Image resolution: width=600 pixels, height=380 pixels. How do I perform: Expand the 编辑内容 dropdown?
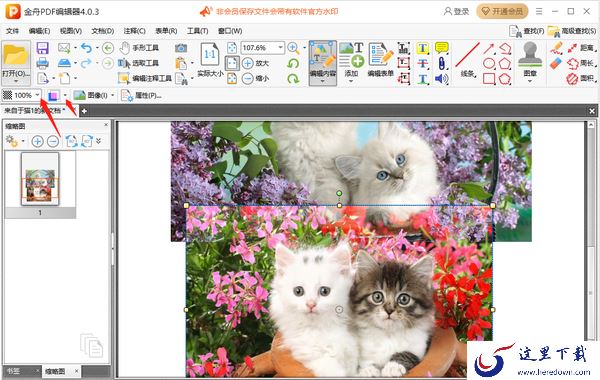323,82
